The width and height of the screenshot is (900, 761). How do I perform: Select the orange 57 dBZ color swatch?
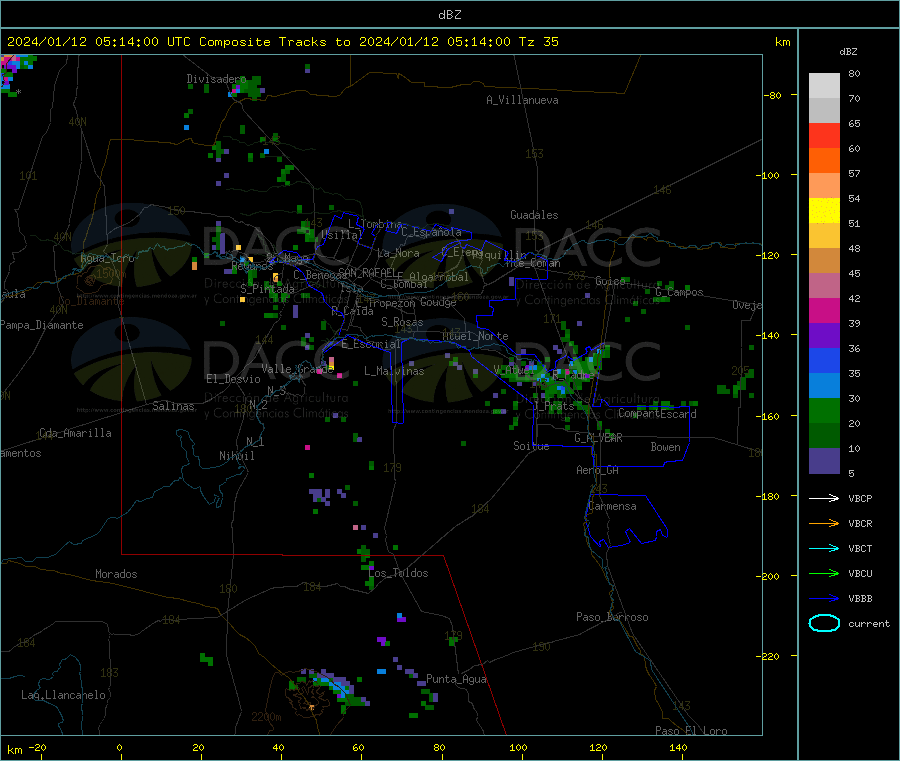[824, 161]
